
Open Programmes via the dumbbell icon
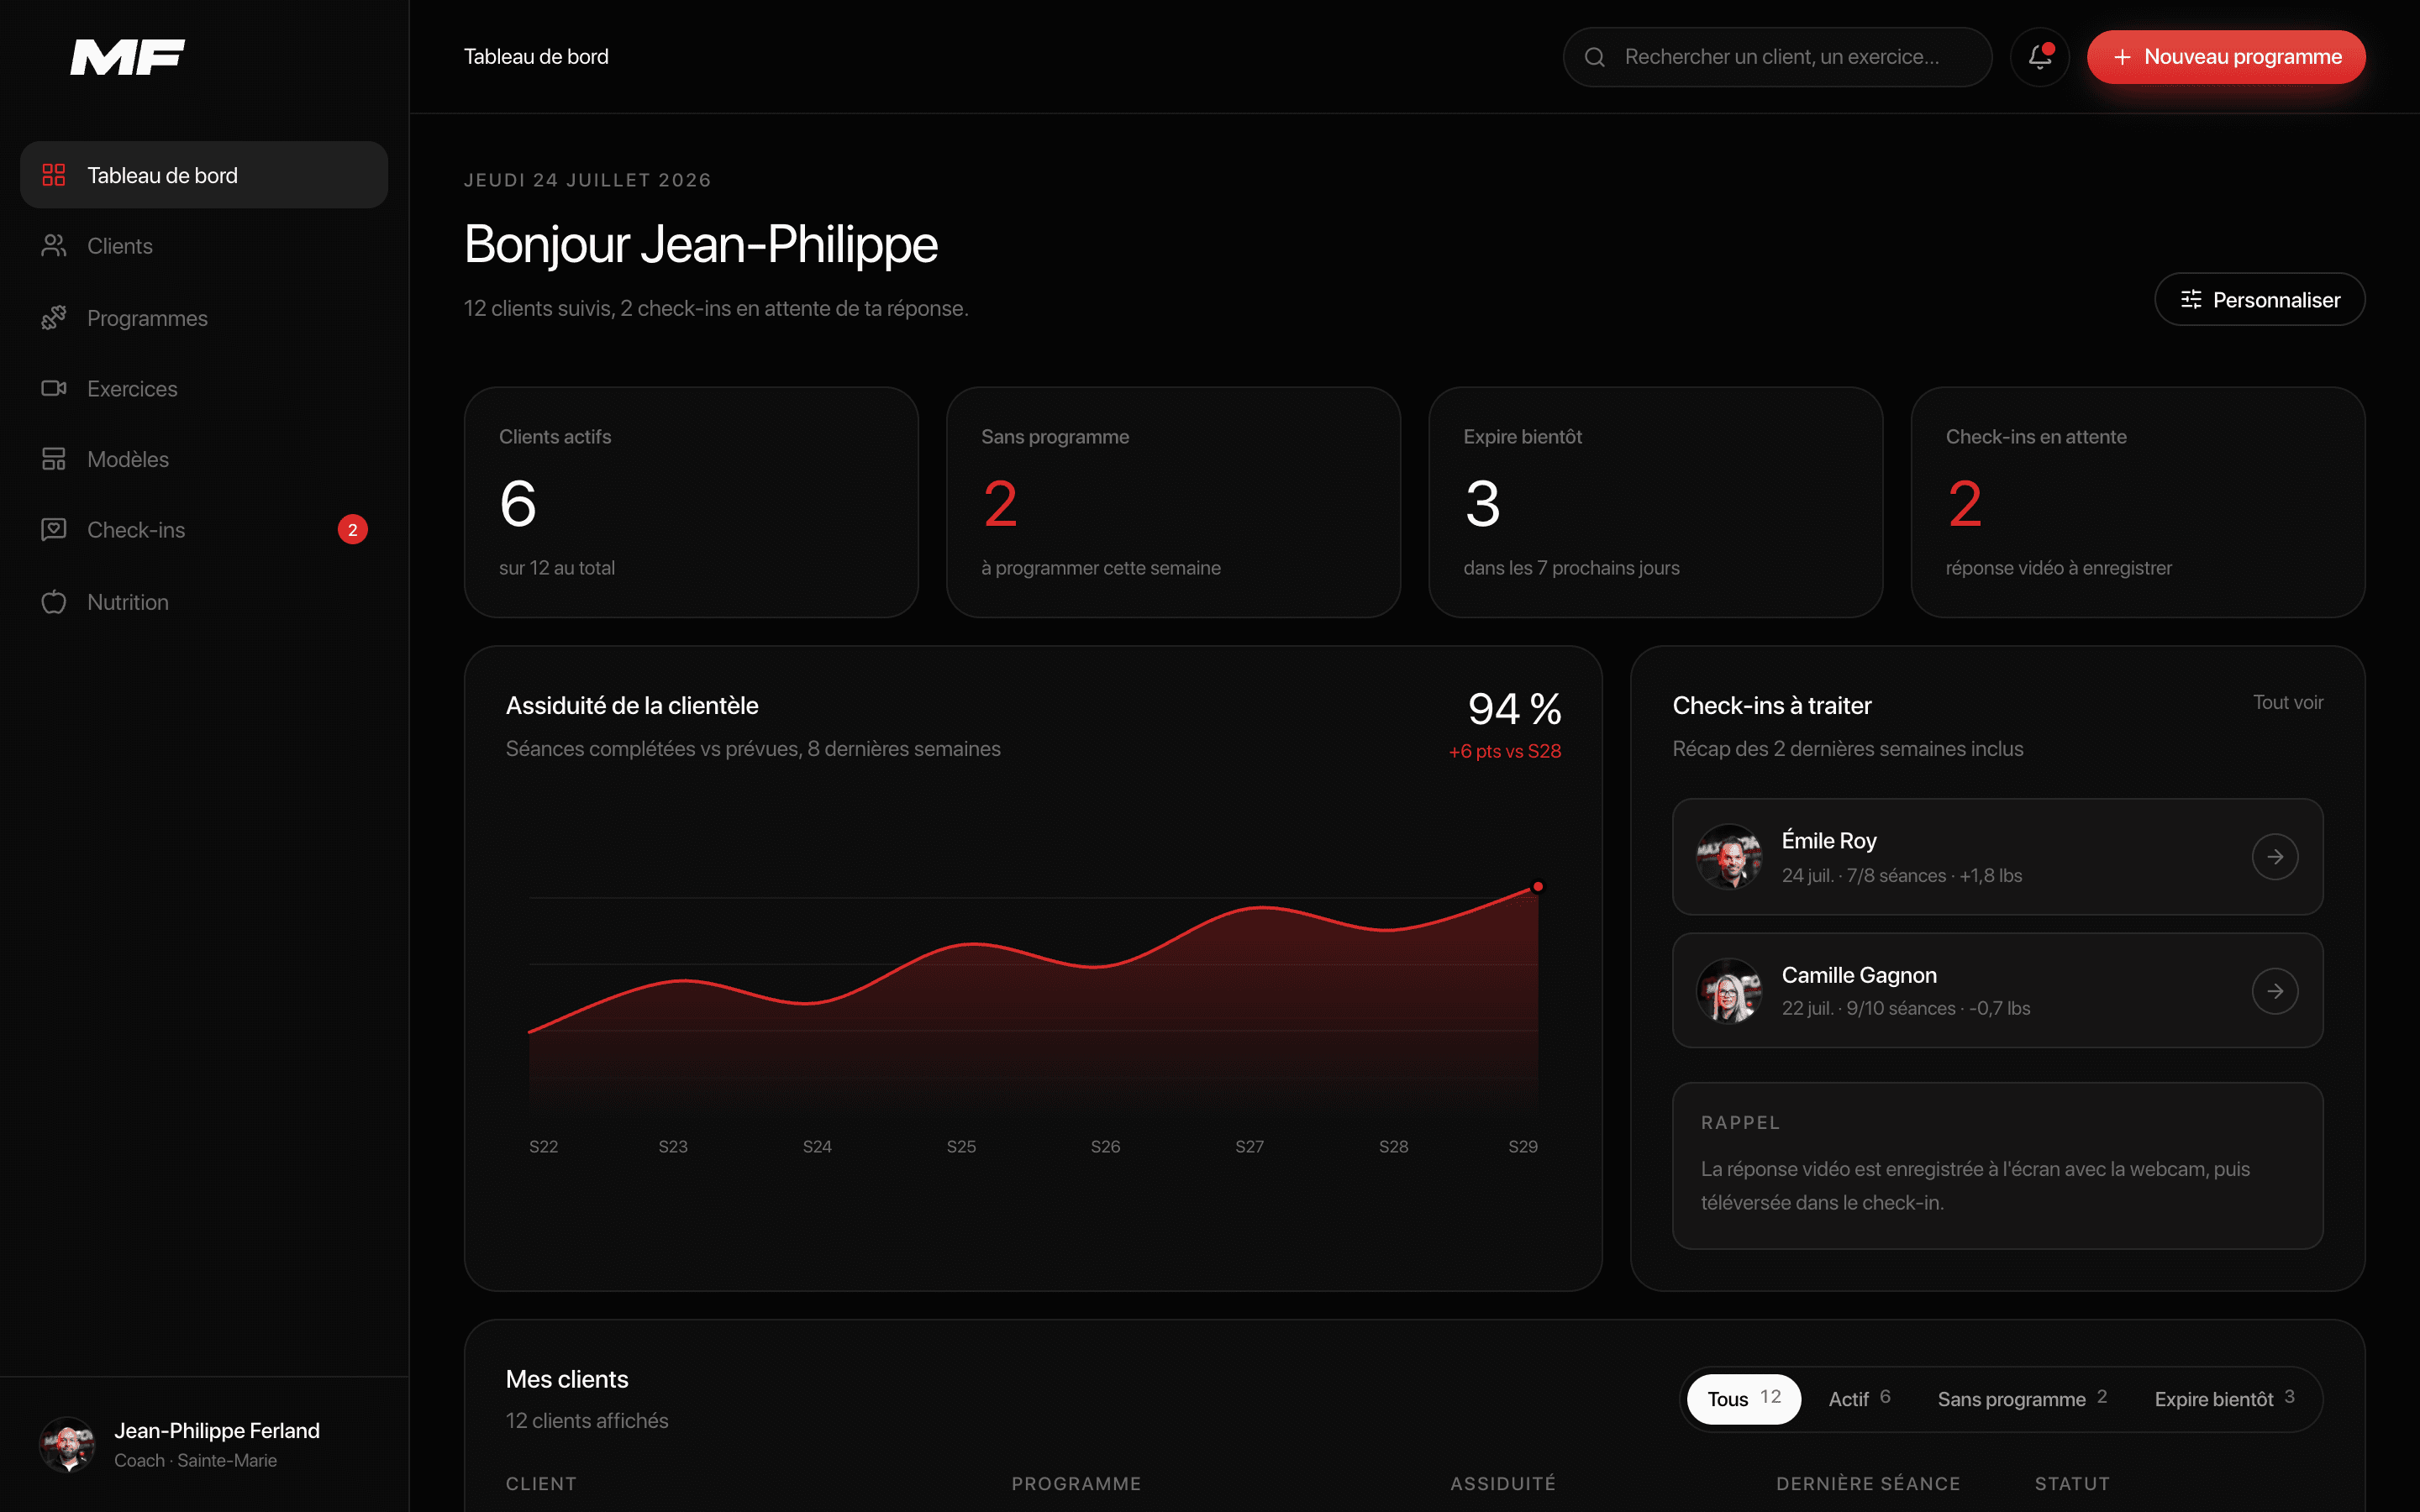[54, 318]
